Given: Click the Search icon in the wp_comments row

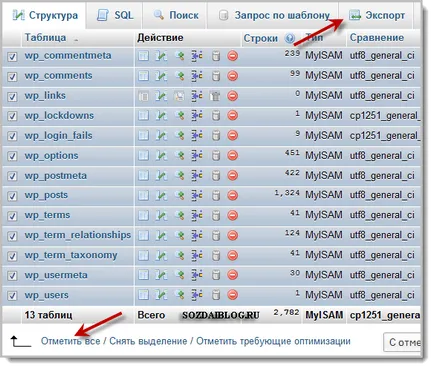Looking at the screenshot, I should (180, 76).
